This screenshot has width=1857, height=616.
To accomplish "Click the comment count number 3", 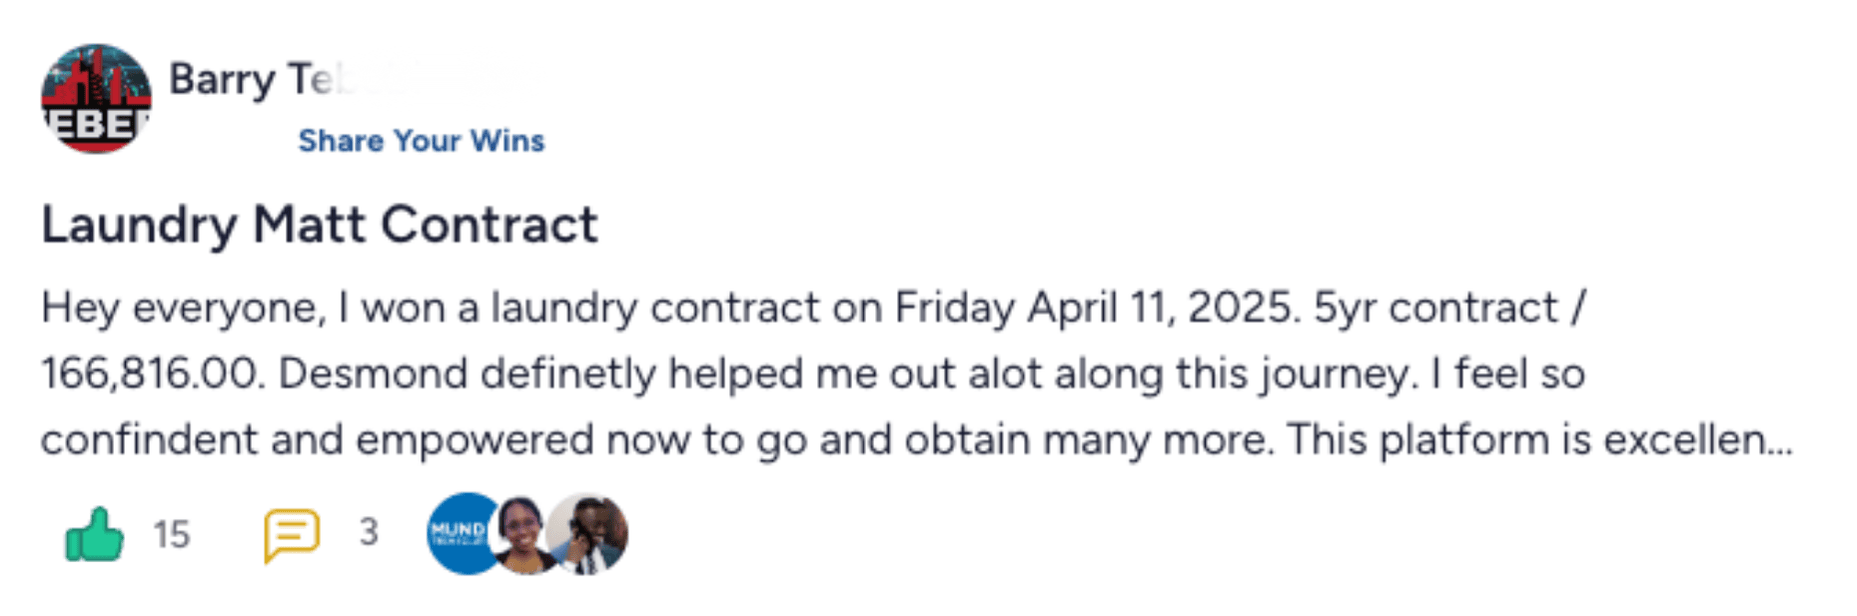I will [x=369, y=533].
